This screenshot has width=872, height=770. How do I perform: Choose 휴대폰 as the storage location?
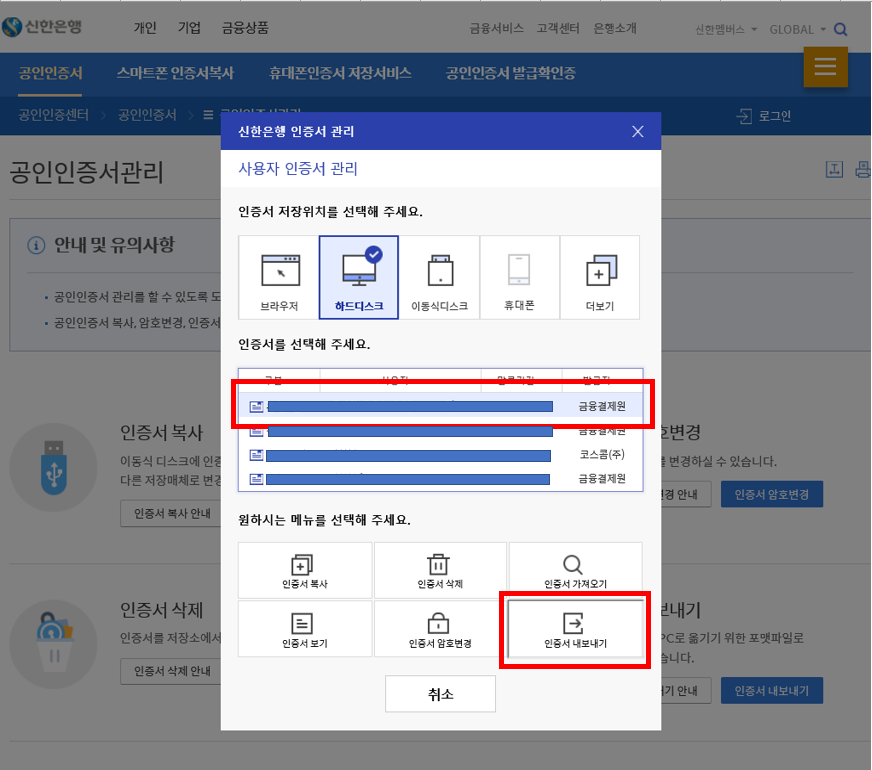point(519,277)
